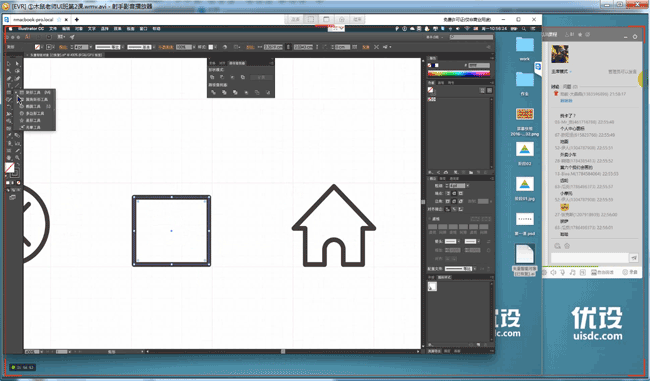Expand the stroke profile dropdown
Screen dimensions: 650x381
(475, 269)
